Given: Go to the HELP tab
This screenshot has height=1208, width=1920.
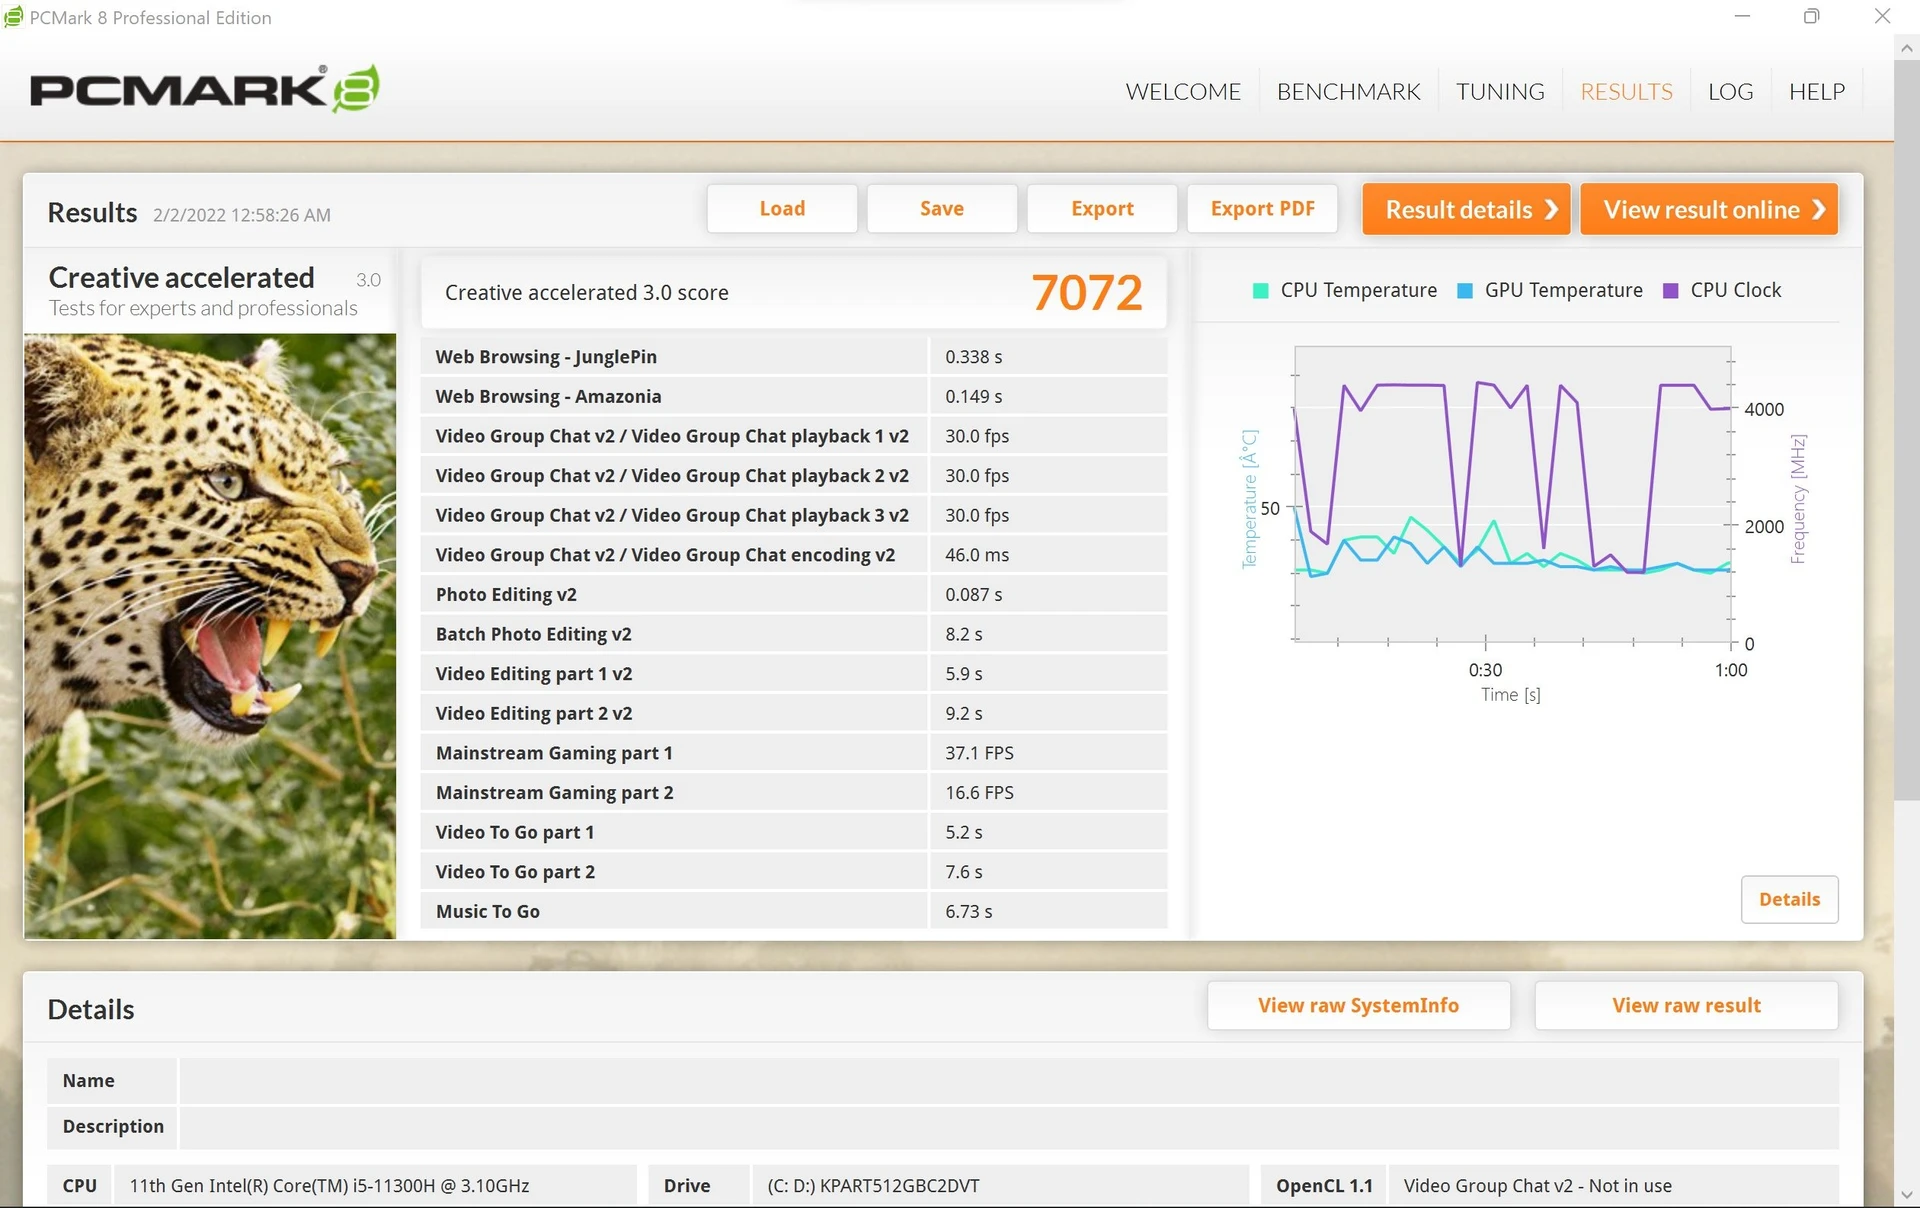Looking at the screenshot, I should coord(1817,91).
